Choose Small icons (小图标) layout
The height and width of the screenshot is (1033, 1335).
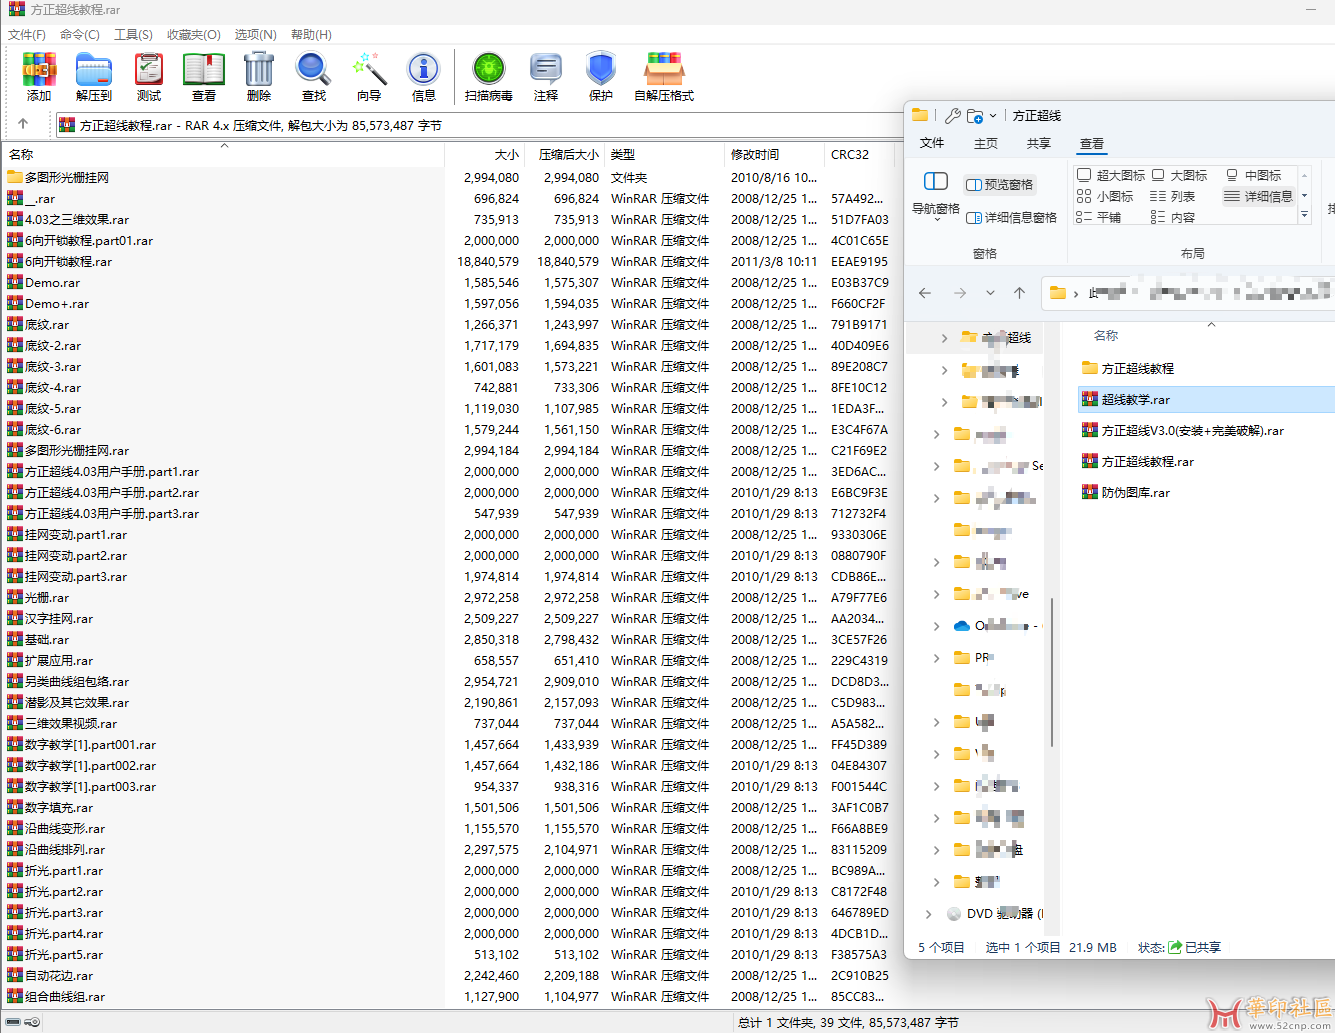(1105, 196)
